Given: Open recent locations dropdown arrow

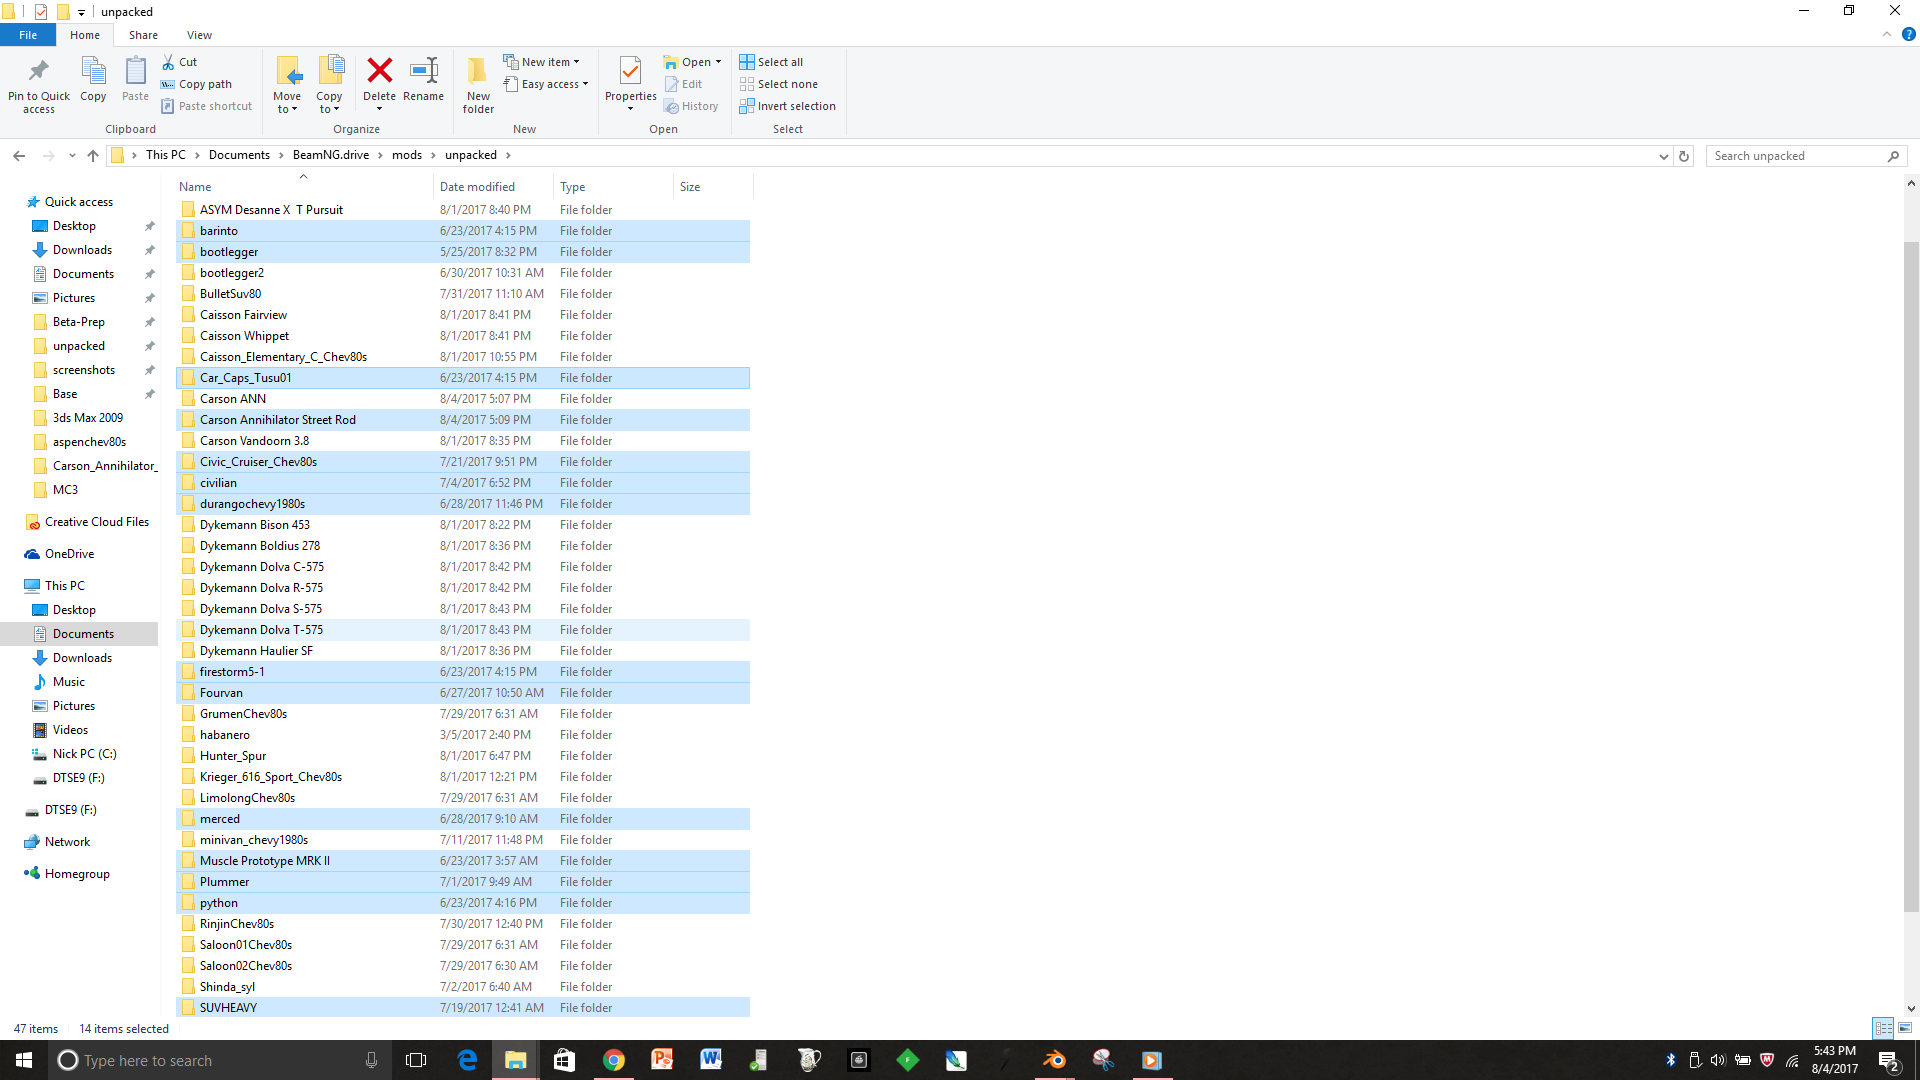Looking at the screenshot, I should pos(72,155).
